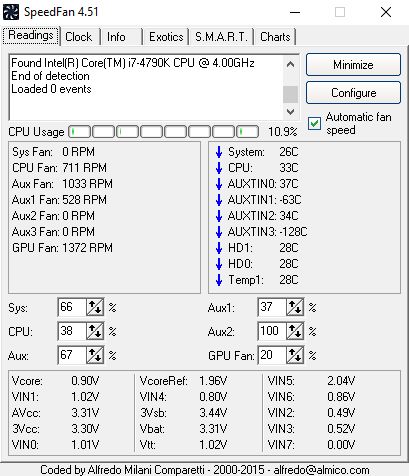Click the arrow icon beside AUXTIN2 reading

point(219,216)
